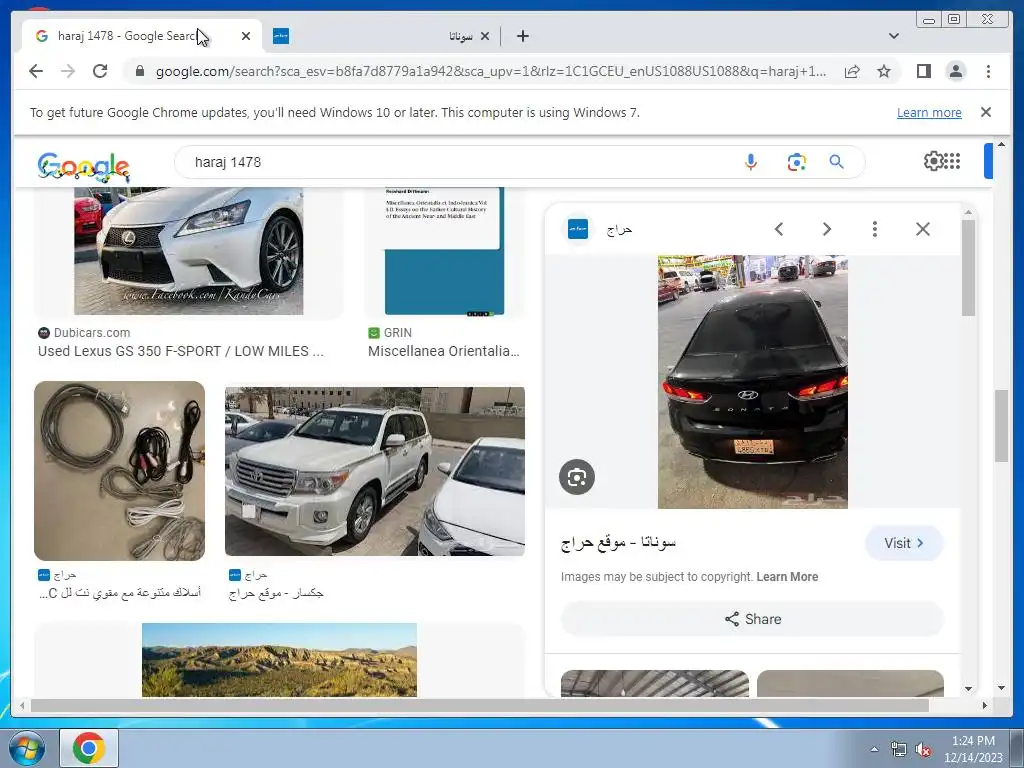
Task: Dismiss the Windows 7 update notice
Action: (x=986, y=112)
